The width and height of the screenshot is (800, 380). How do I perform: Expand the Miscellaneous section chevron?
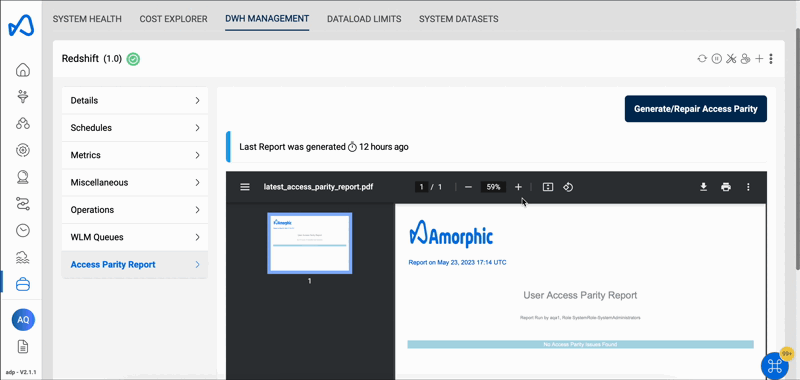(x=197, y=183)
